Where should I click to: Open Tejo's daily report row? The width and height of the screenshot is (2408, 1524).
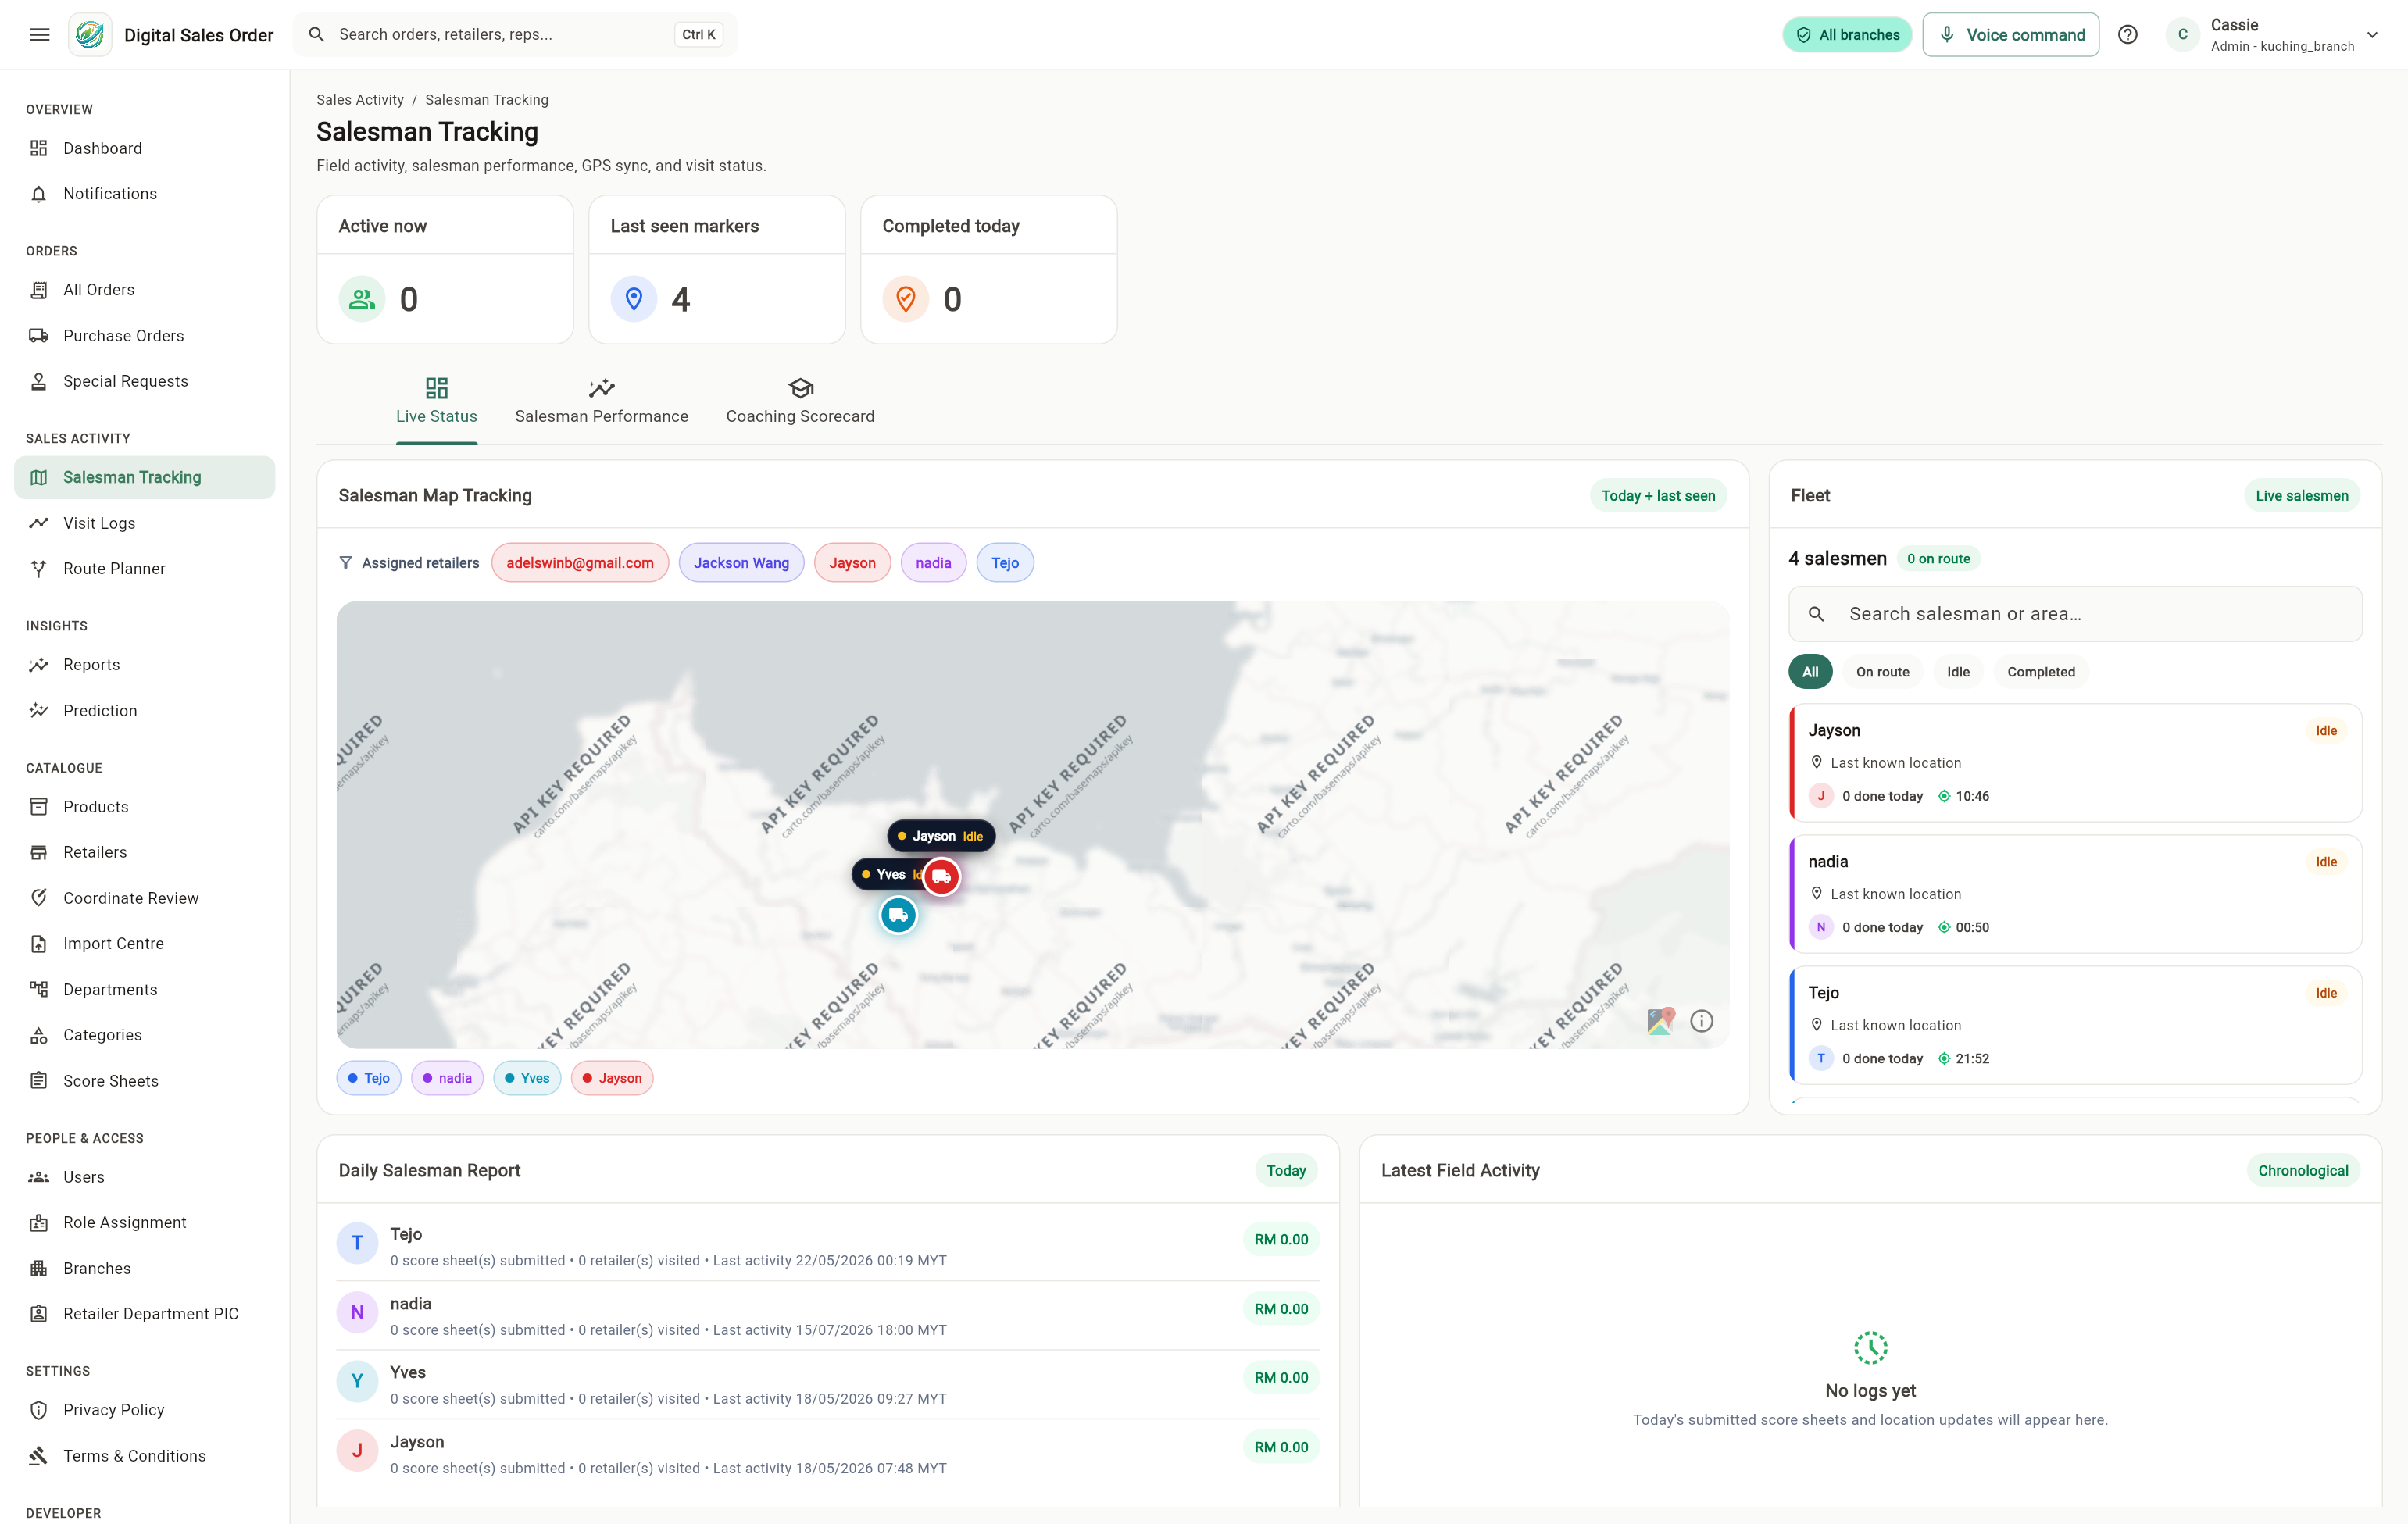(x=828, y=1246)
